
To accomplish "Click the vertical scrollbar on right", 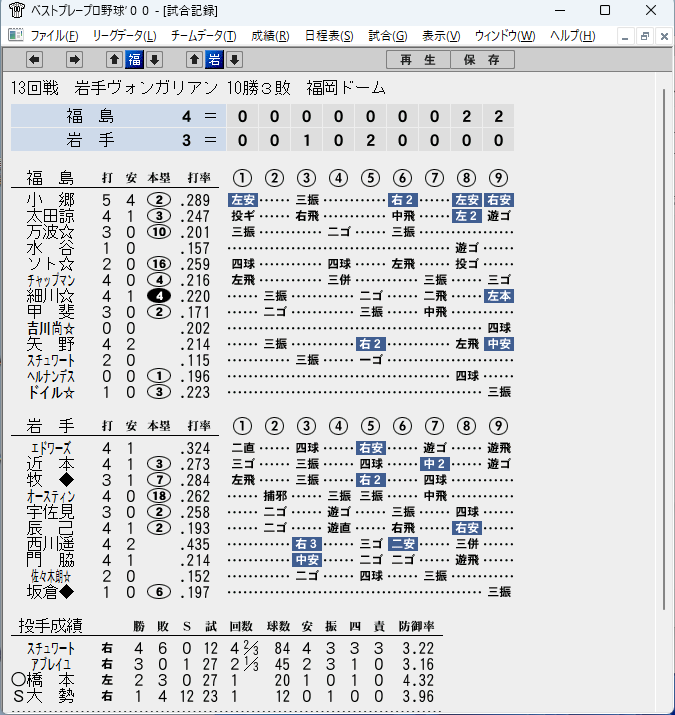I will click(665, 349).
